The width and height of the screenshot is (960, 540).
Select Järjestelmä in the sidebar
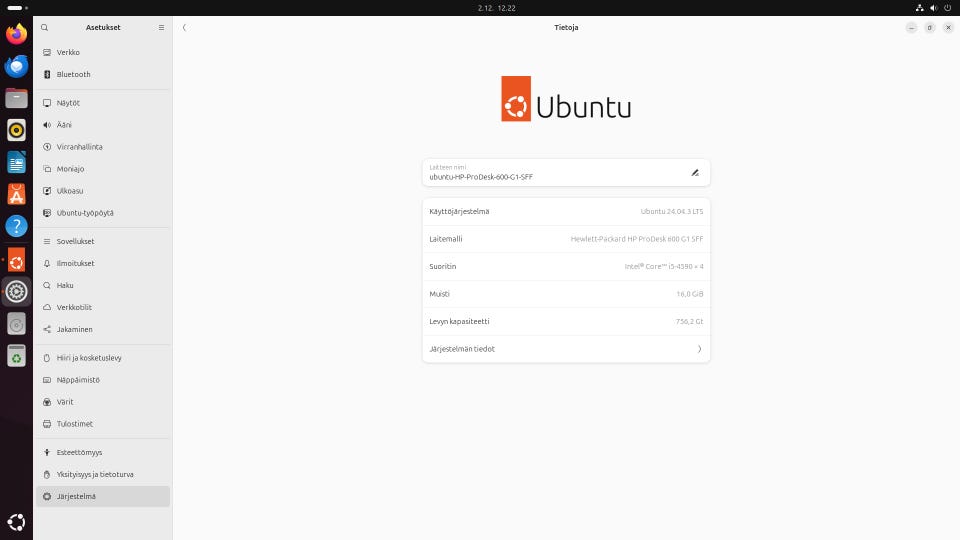103,497
